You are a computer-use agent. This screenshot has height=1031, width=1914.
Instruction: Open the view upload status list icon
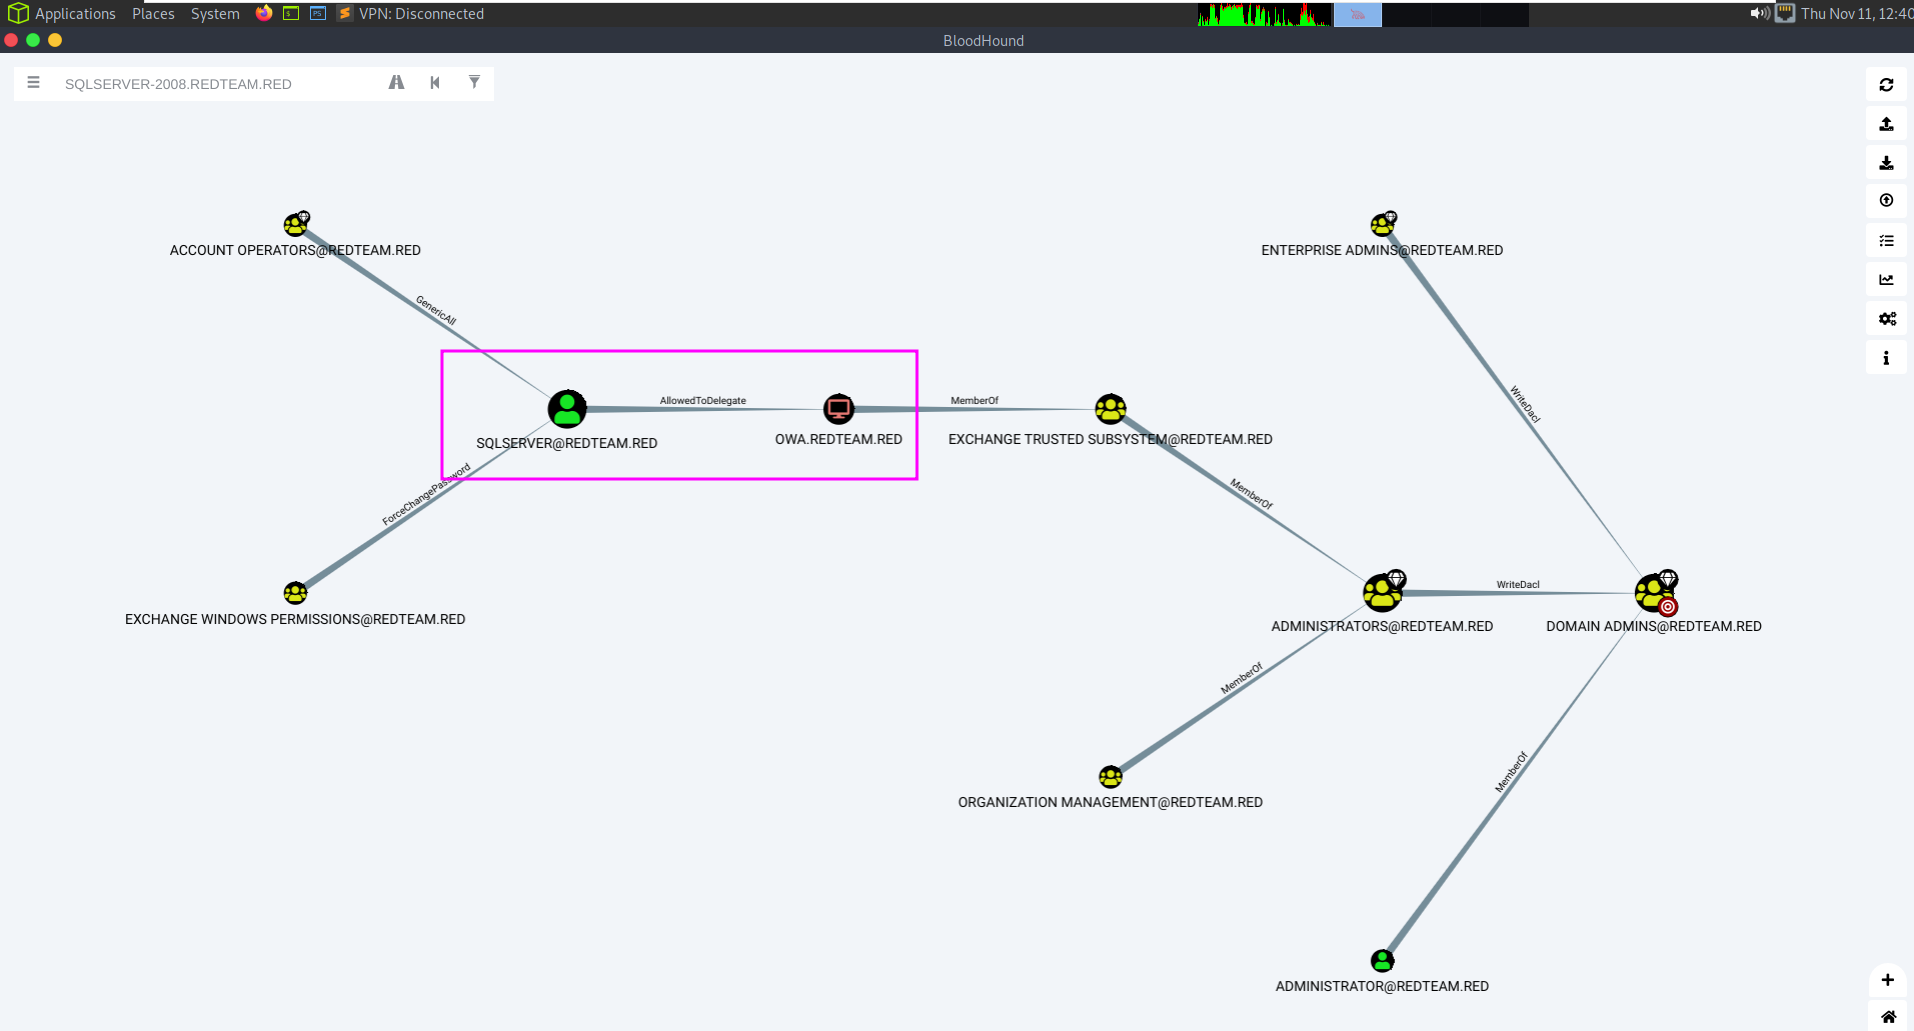click(1886, 241)
